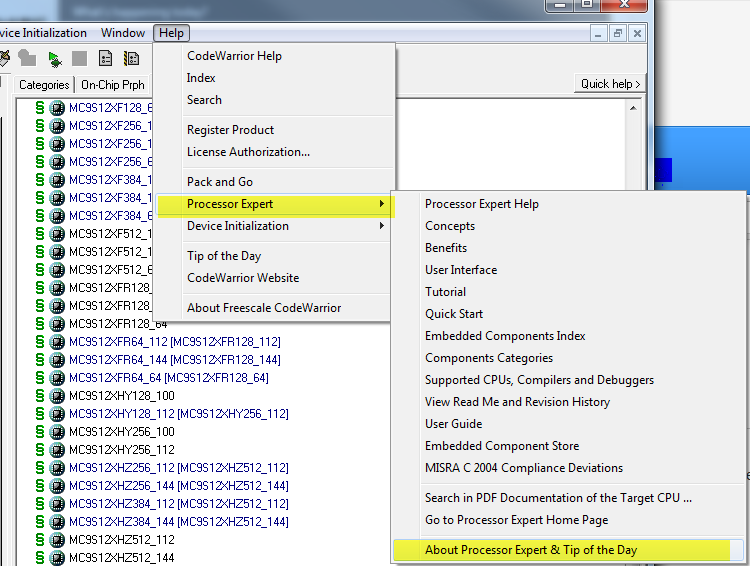Click the striped-bar document toolbar icon
Screen dimensions: 750x566
(x=132, y=58)
